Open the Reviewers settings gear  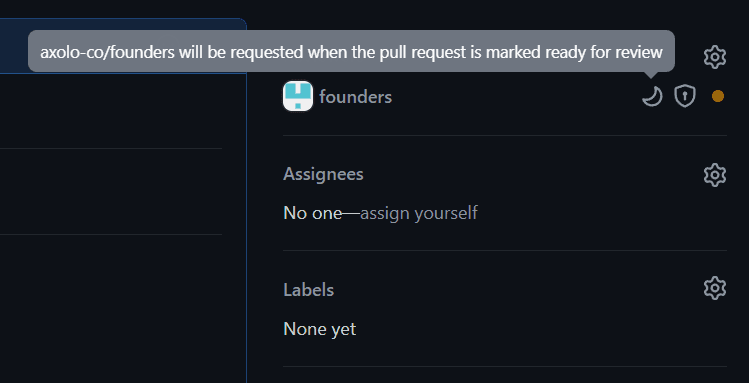click(x=715, y=58)
